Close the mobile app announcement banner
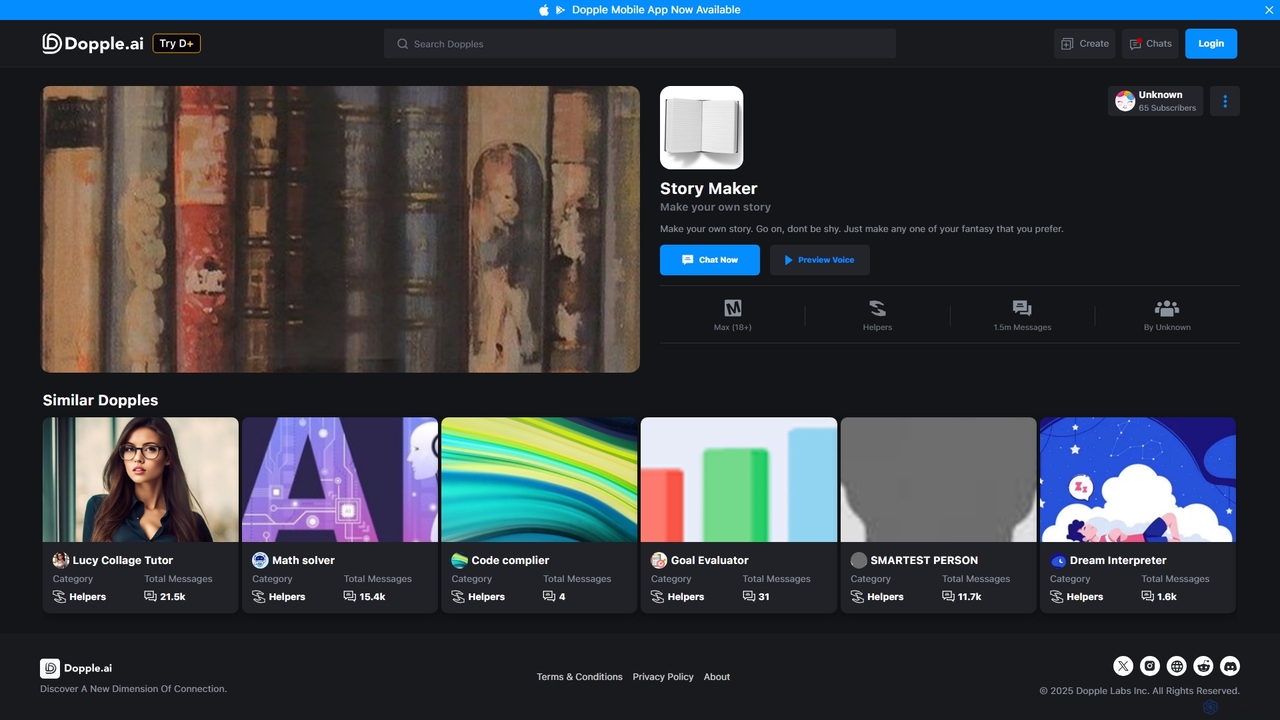 [x=1269, y=10]
